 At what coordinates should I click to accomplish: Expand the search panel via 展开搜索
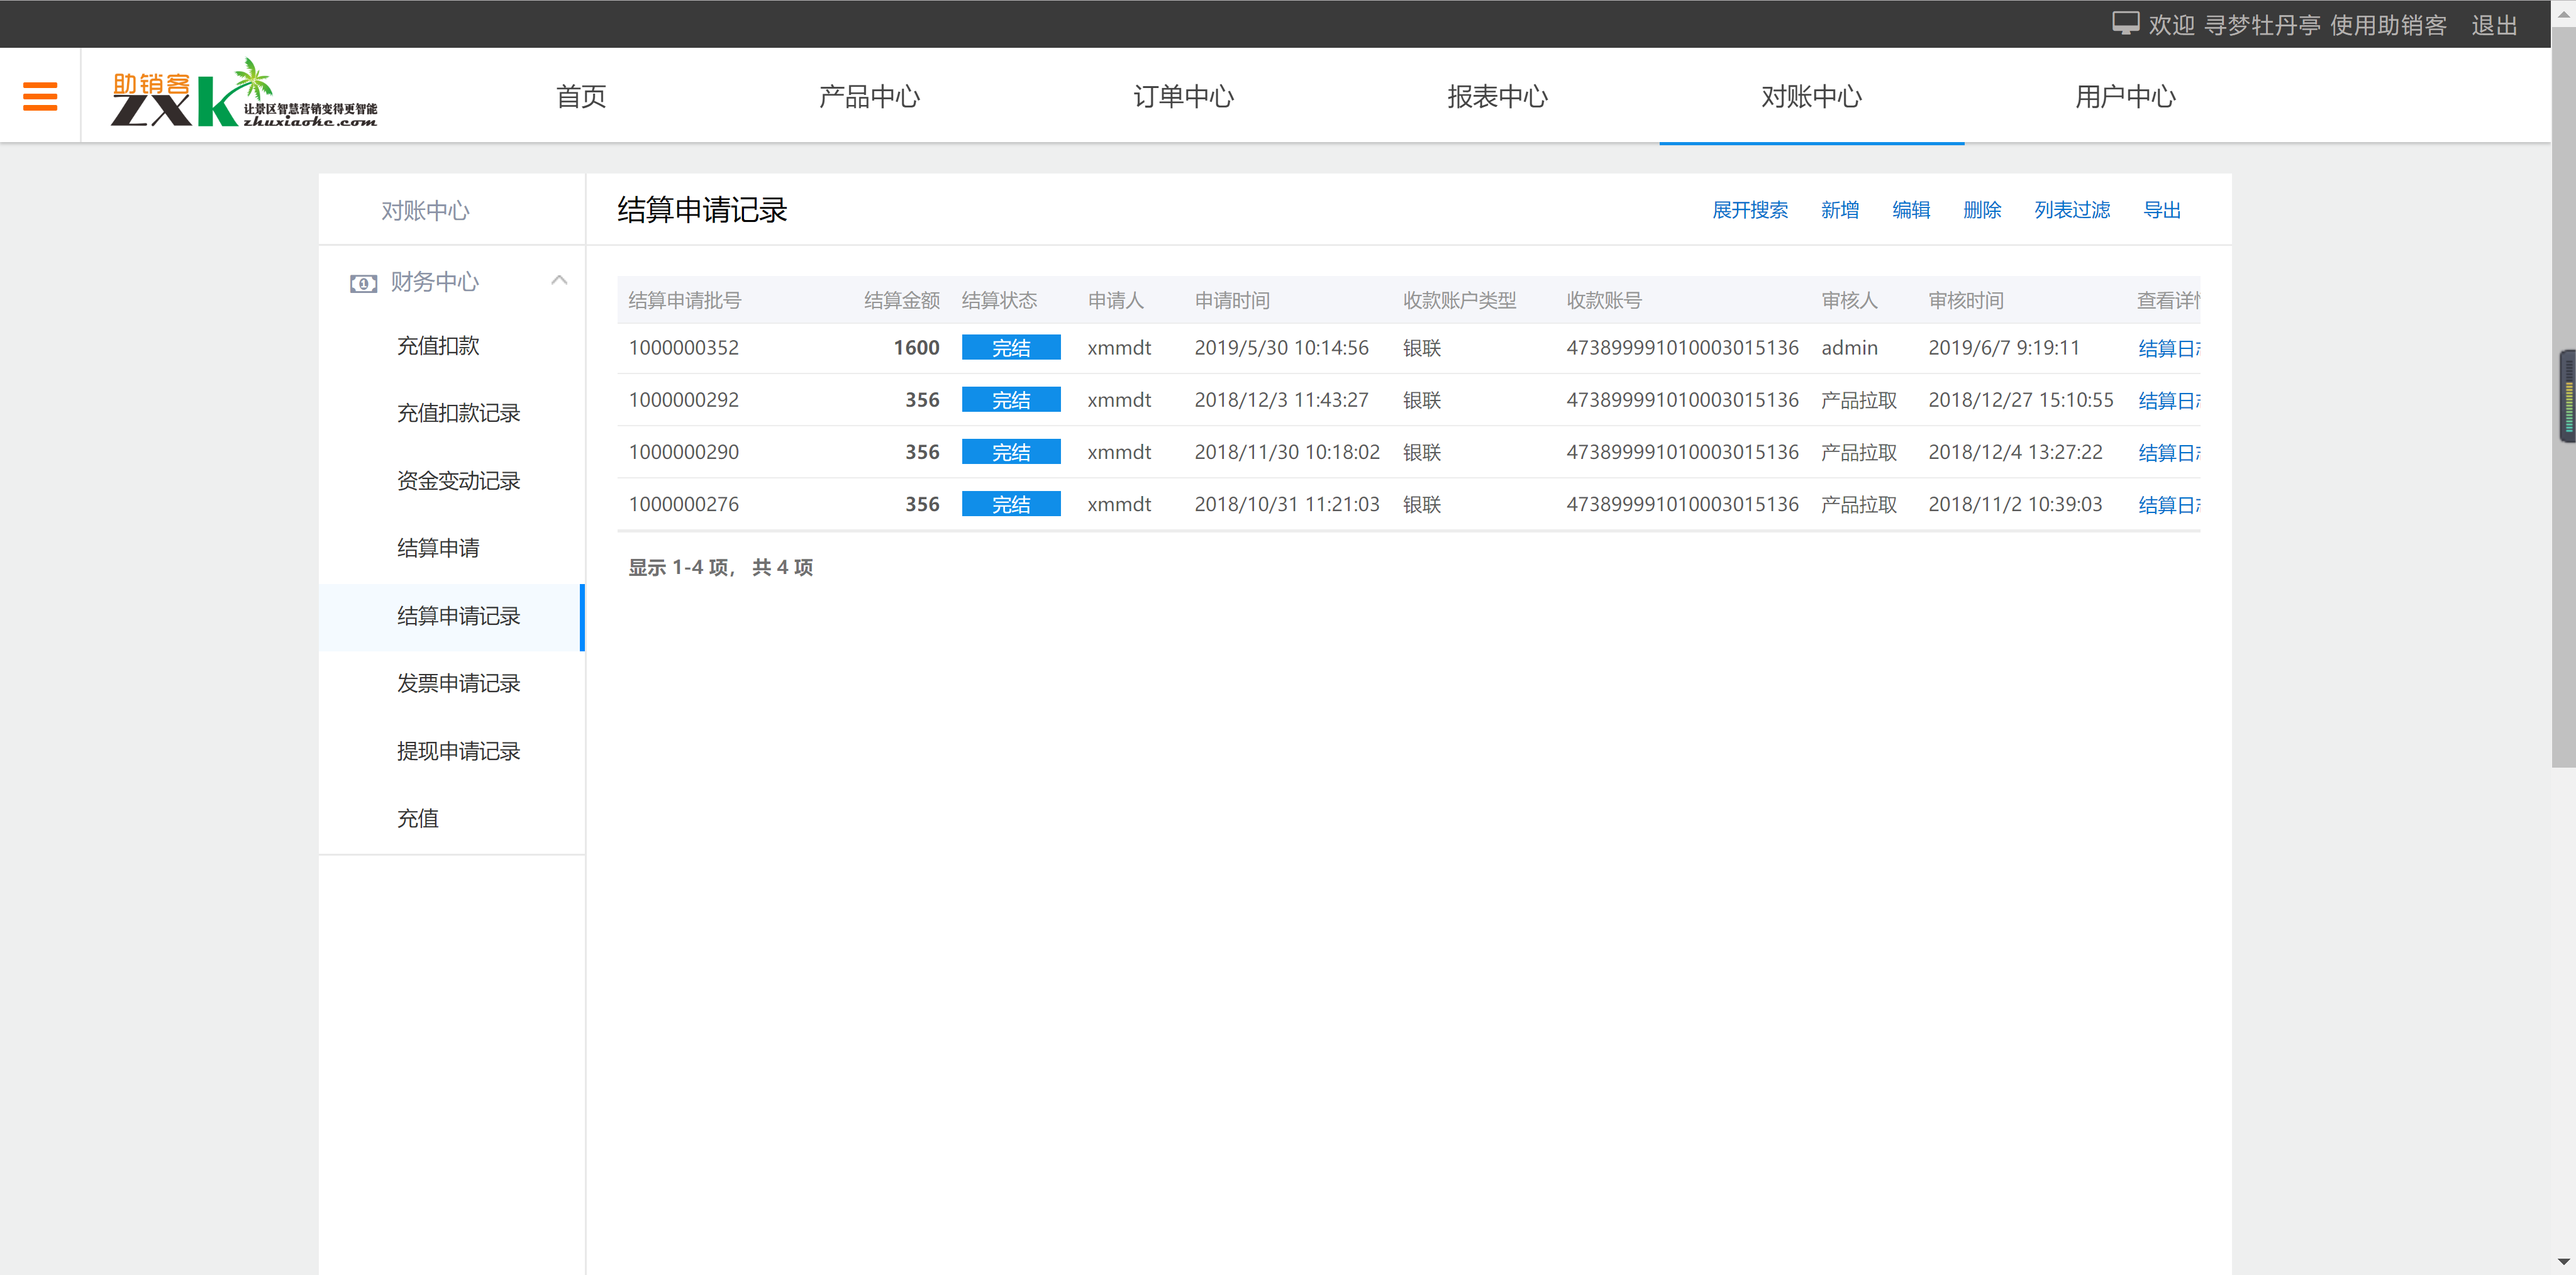tap(1750, 210)
